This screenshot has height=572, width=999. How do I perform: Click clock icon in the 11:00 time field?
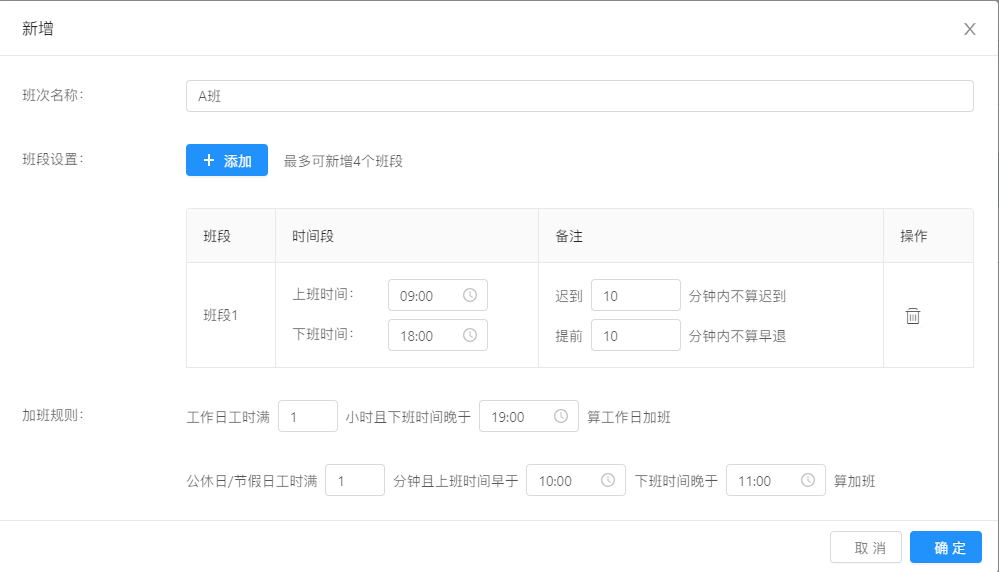(x=808, y=480)
